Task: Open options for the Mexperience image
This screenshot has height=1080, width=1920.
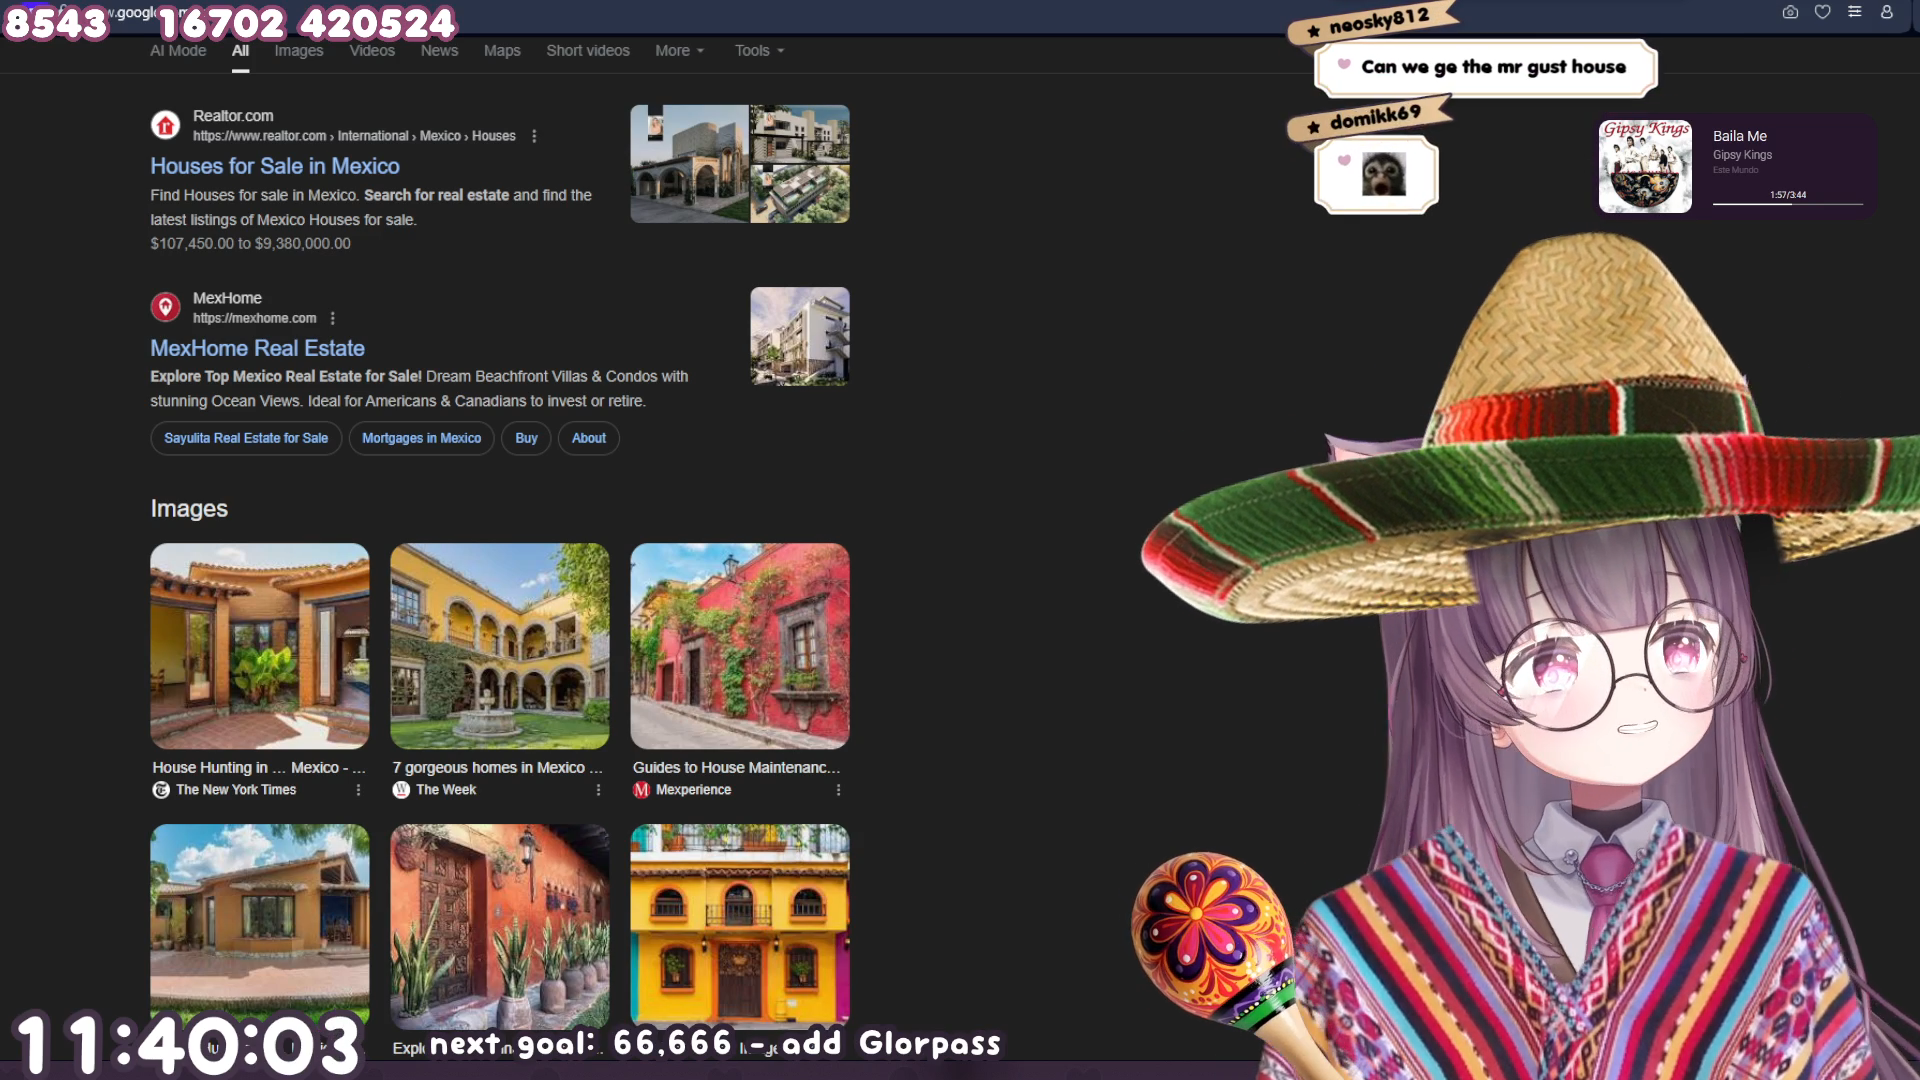Action: click(x=838, y=790)
